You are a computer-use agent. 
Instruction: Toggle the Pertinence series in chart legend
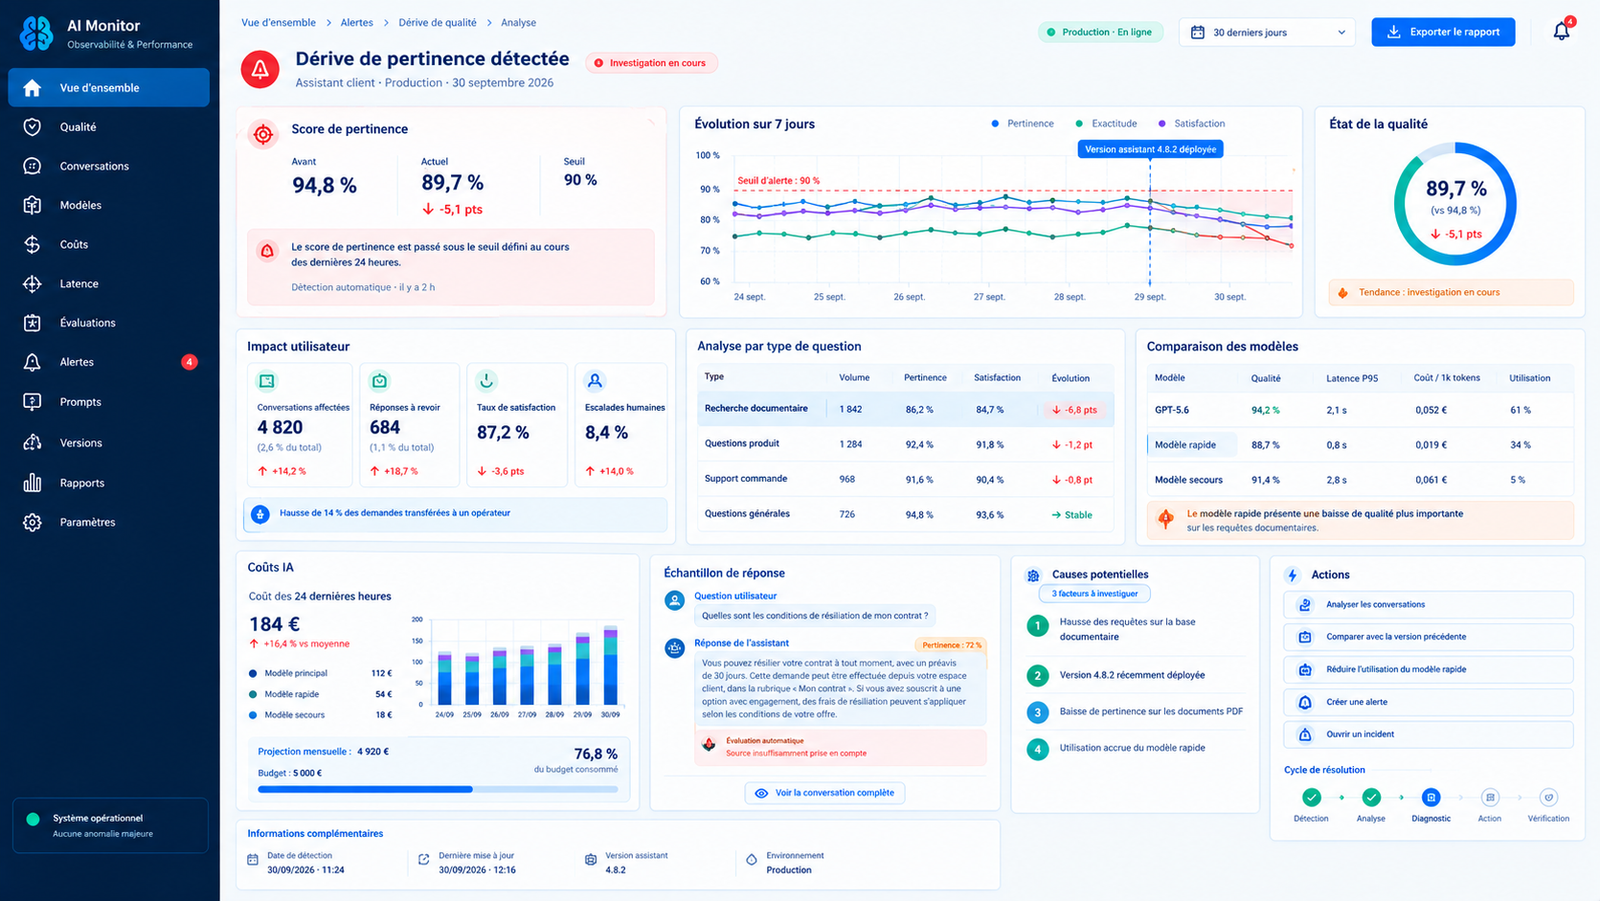(x=1022, y=124)
